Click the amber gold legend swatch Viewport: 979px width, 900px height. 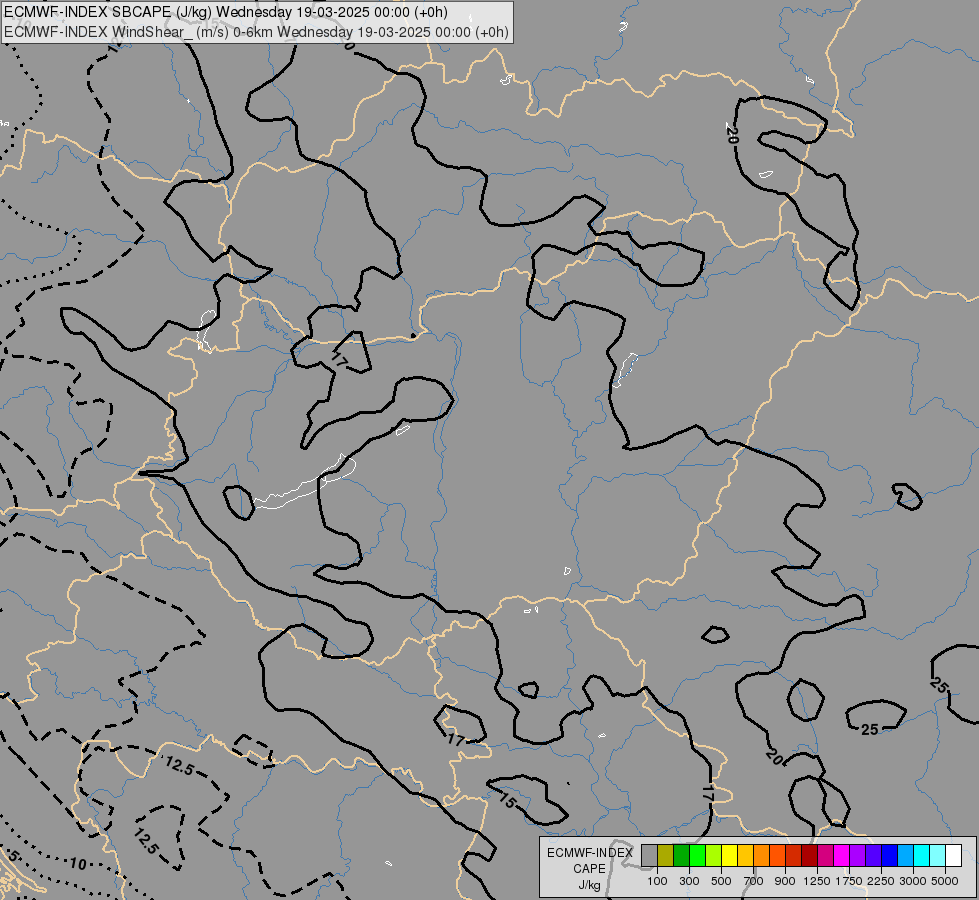pos(745,856)
